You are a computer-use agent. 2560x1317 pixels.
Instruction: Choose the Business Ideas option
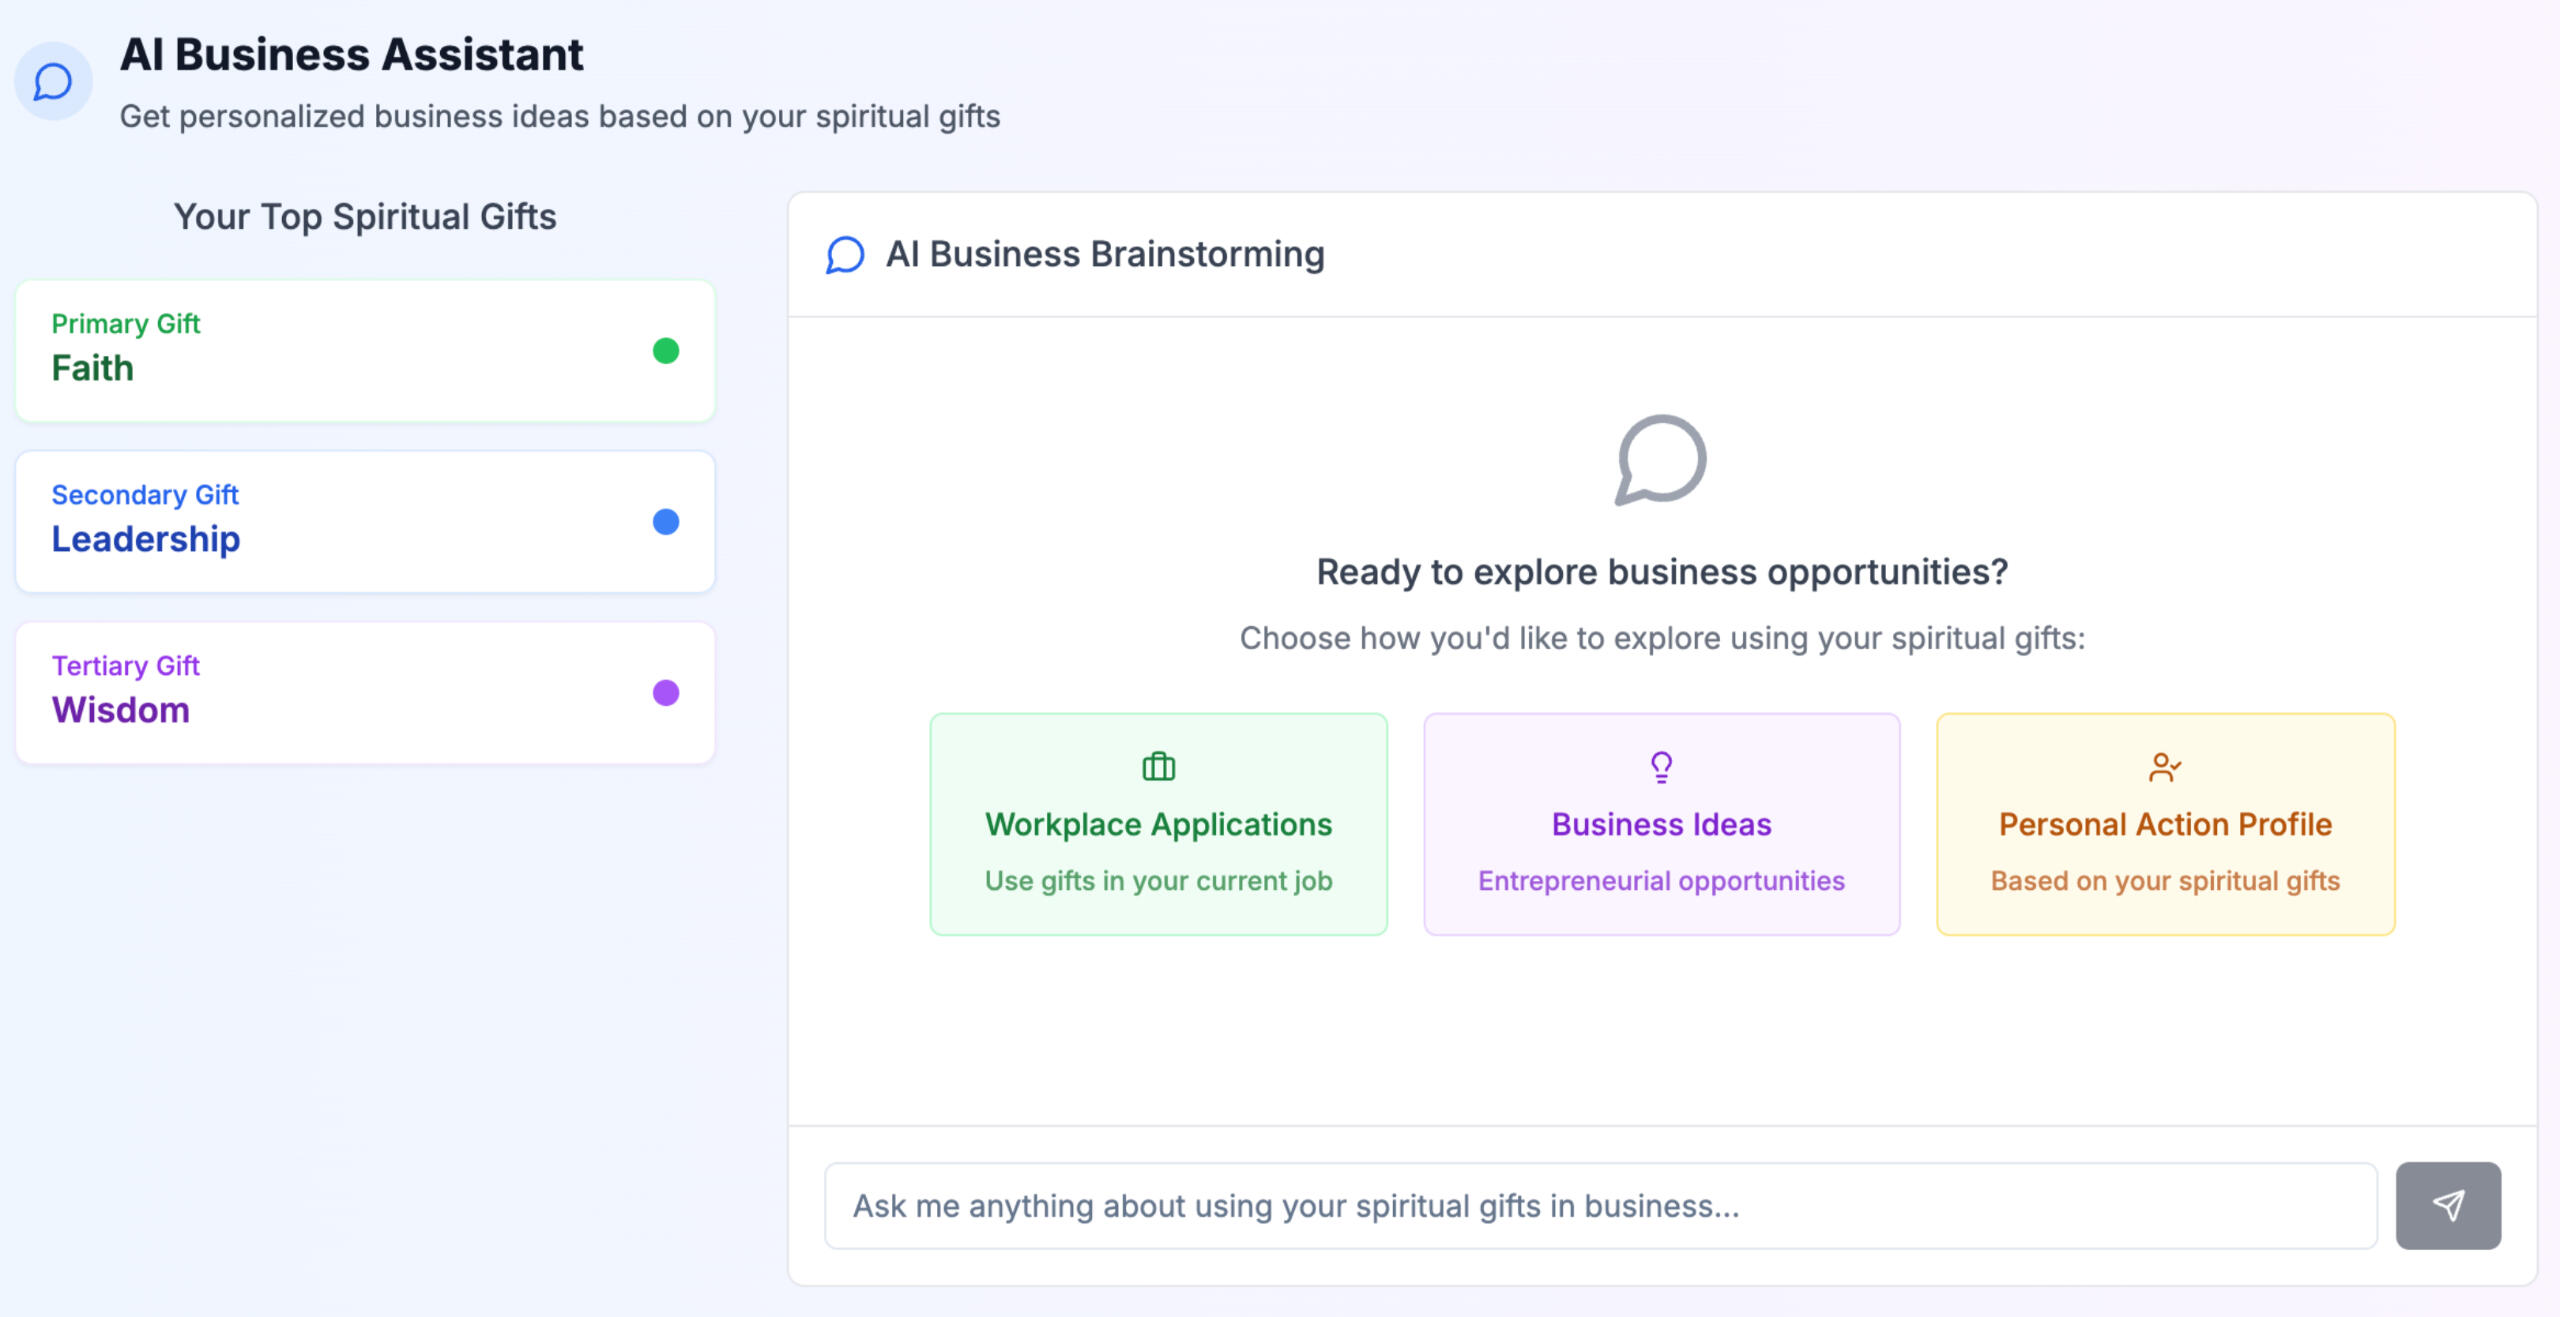pyautogui.click(x=1661, y=824)
